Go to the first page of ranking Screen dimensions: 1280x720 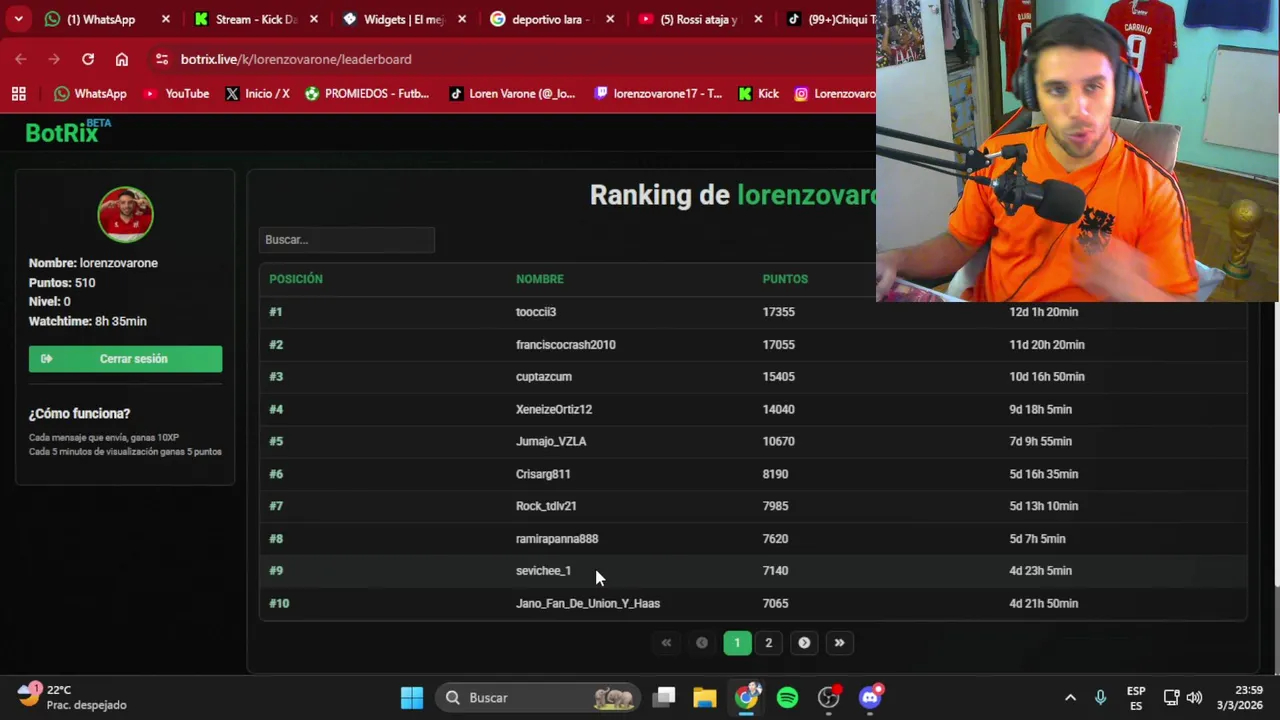[x=667, y=643]
